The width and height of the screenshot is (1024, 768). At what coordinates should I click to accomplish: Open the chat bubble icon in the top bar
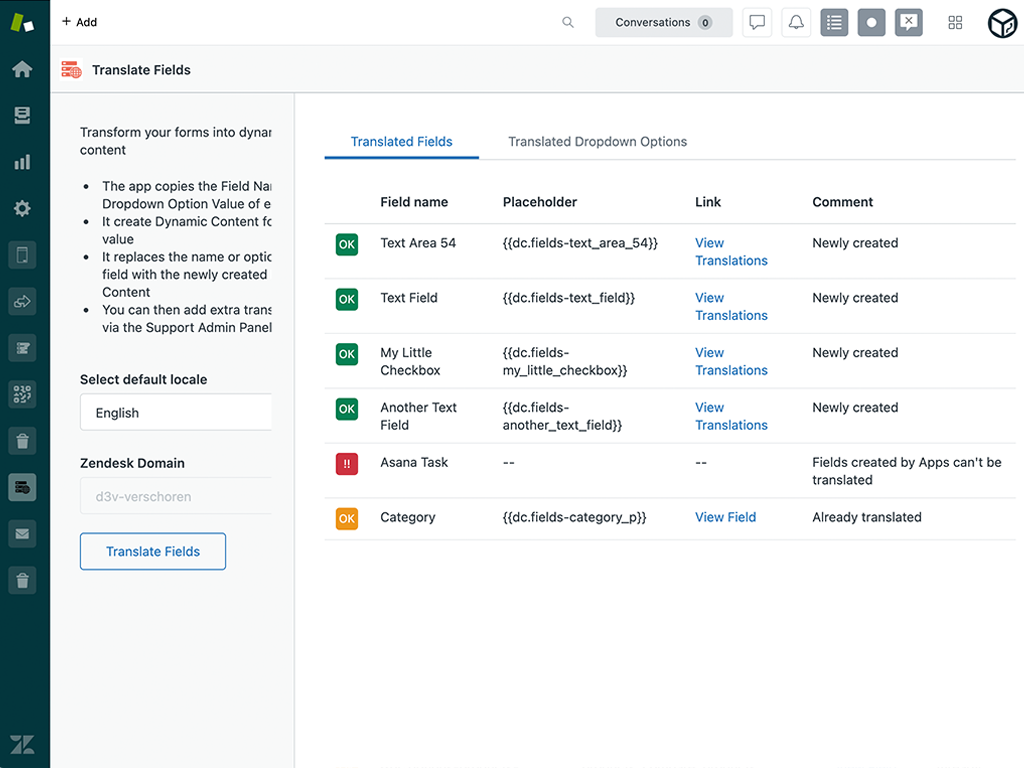click(757, 22)
